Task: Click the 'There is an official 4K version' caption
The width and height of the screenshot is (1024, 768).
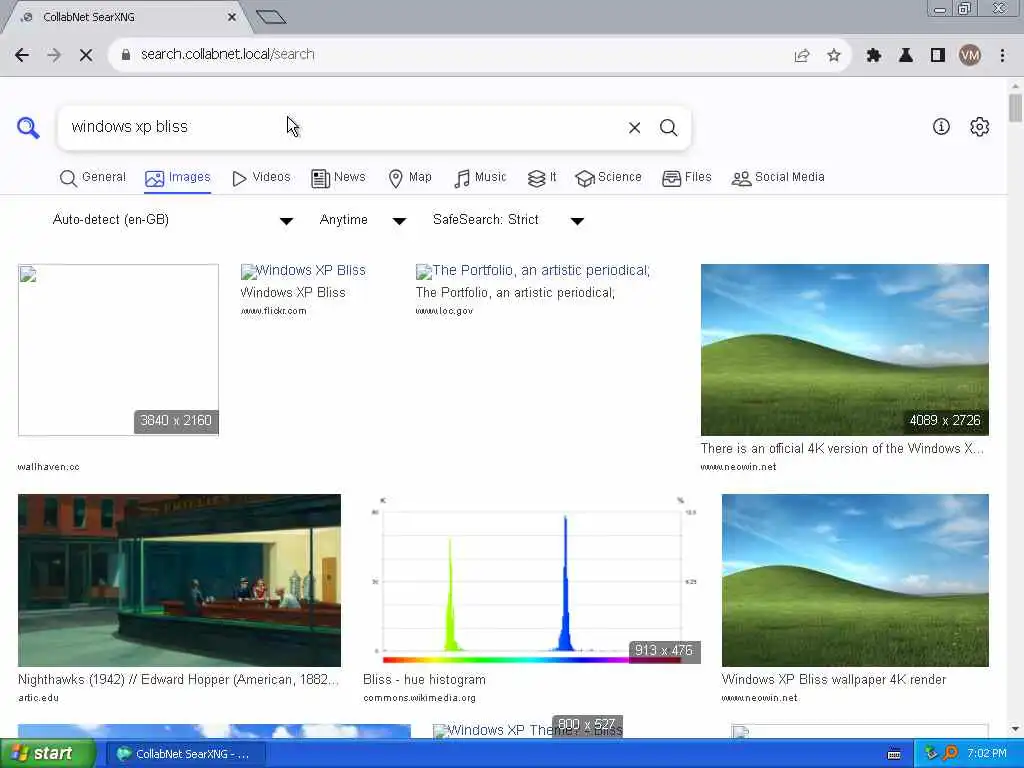Action: click(842, 449)
